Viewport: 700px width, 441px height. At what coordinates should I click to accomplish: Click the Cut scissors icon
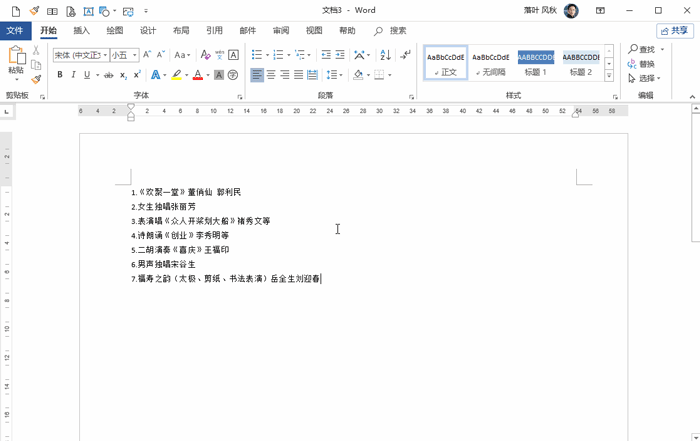pyautogui.click(x=37, y=50)
